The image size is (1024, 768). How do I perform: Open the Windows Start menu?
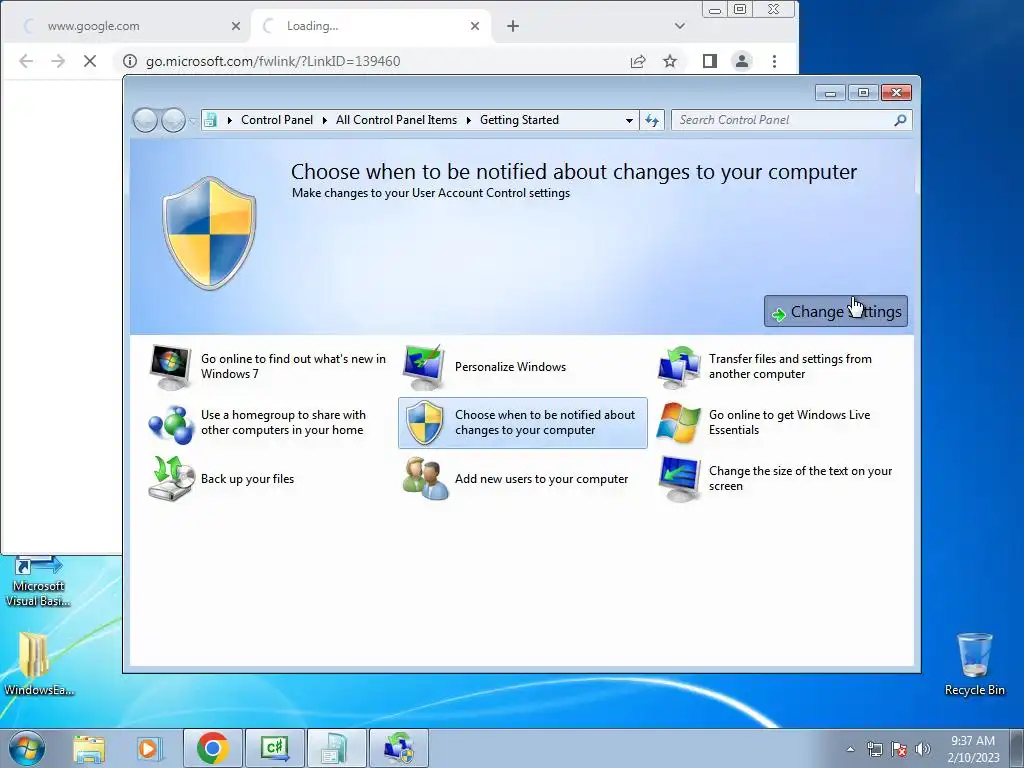click(x=27, y=748)
